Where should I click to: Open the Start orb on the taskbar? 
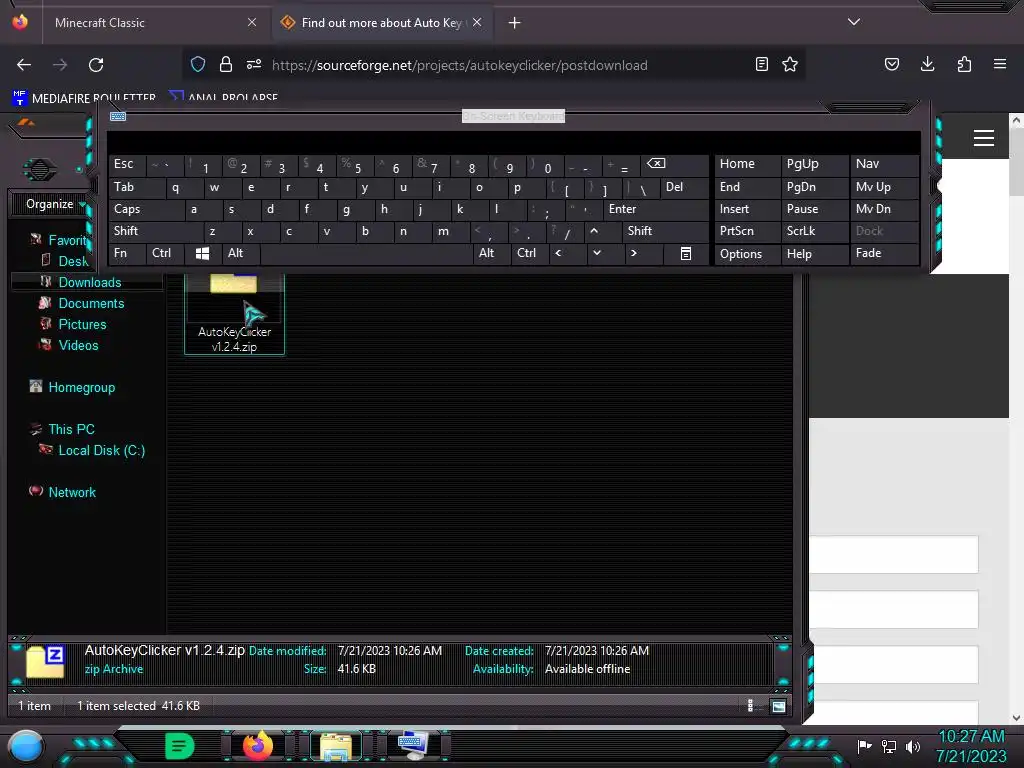26,746
